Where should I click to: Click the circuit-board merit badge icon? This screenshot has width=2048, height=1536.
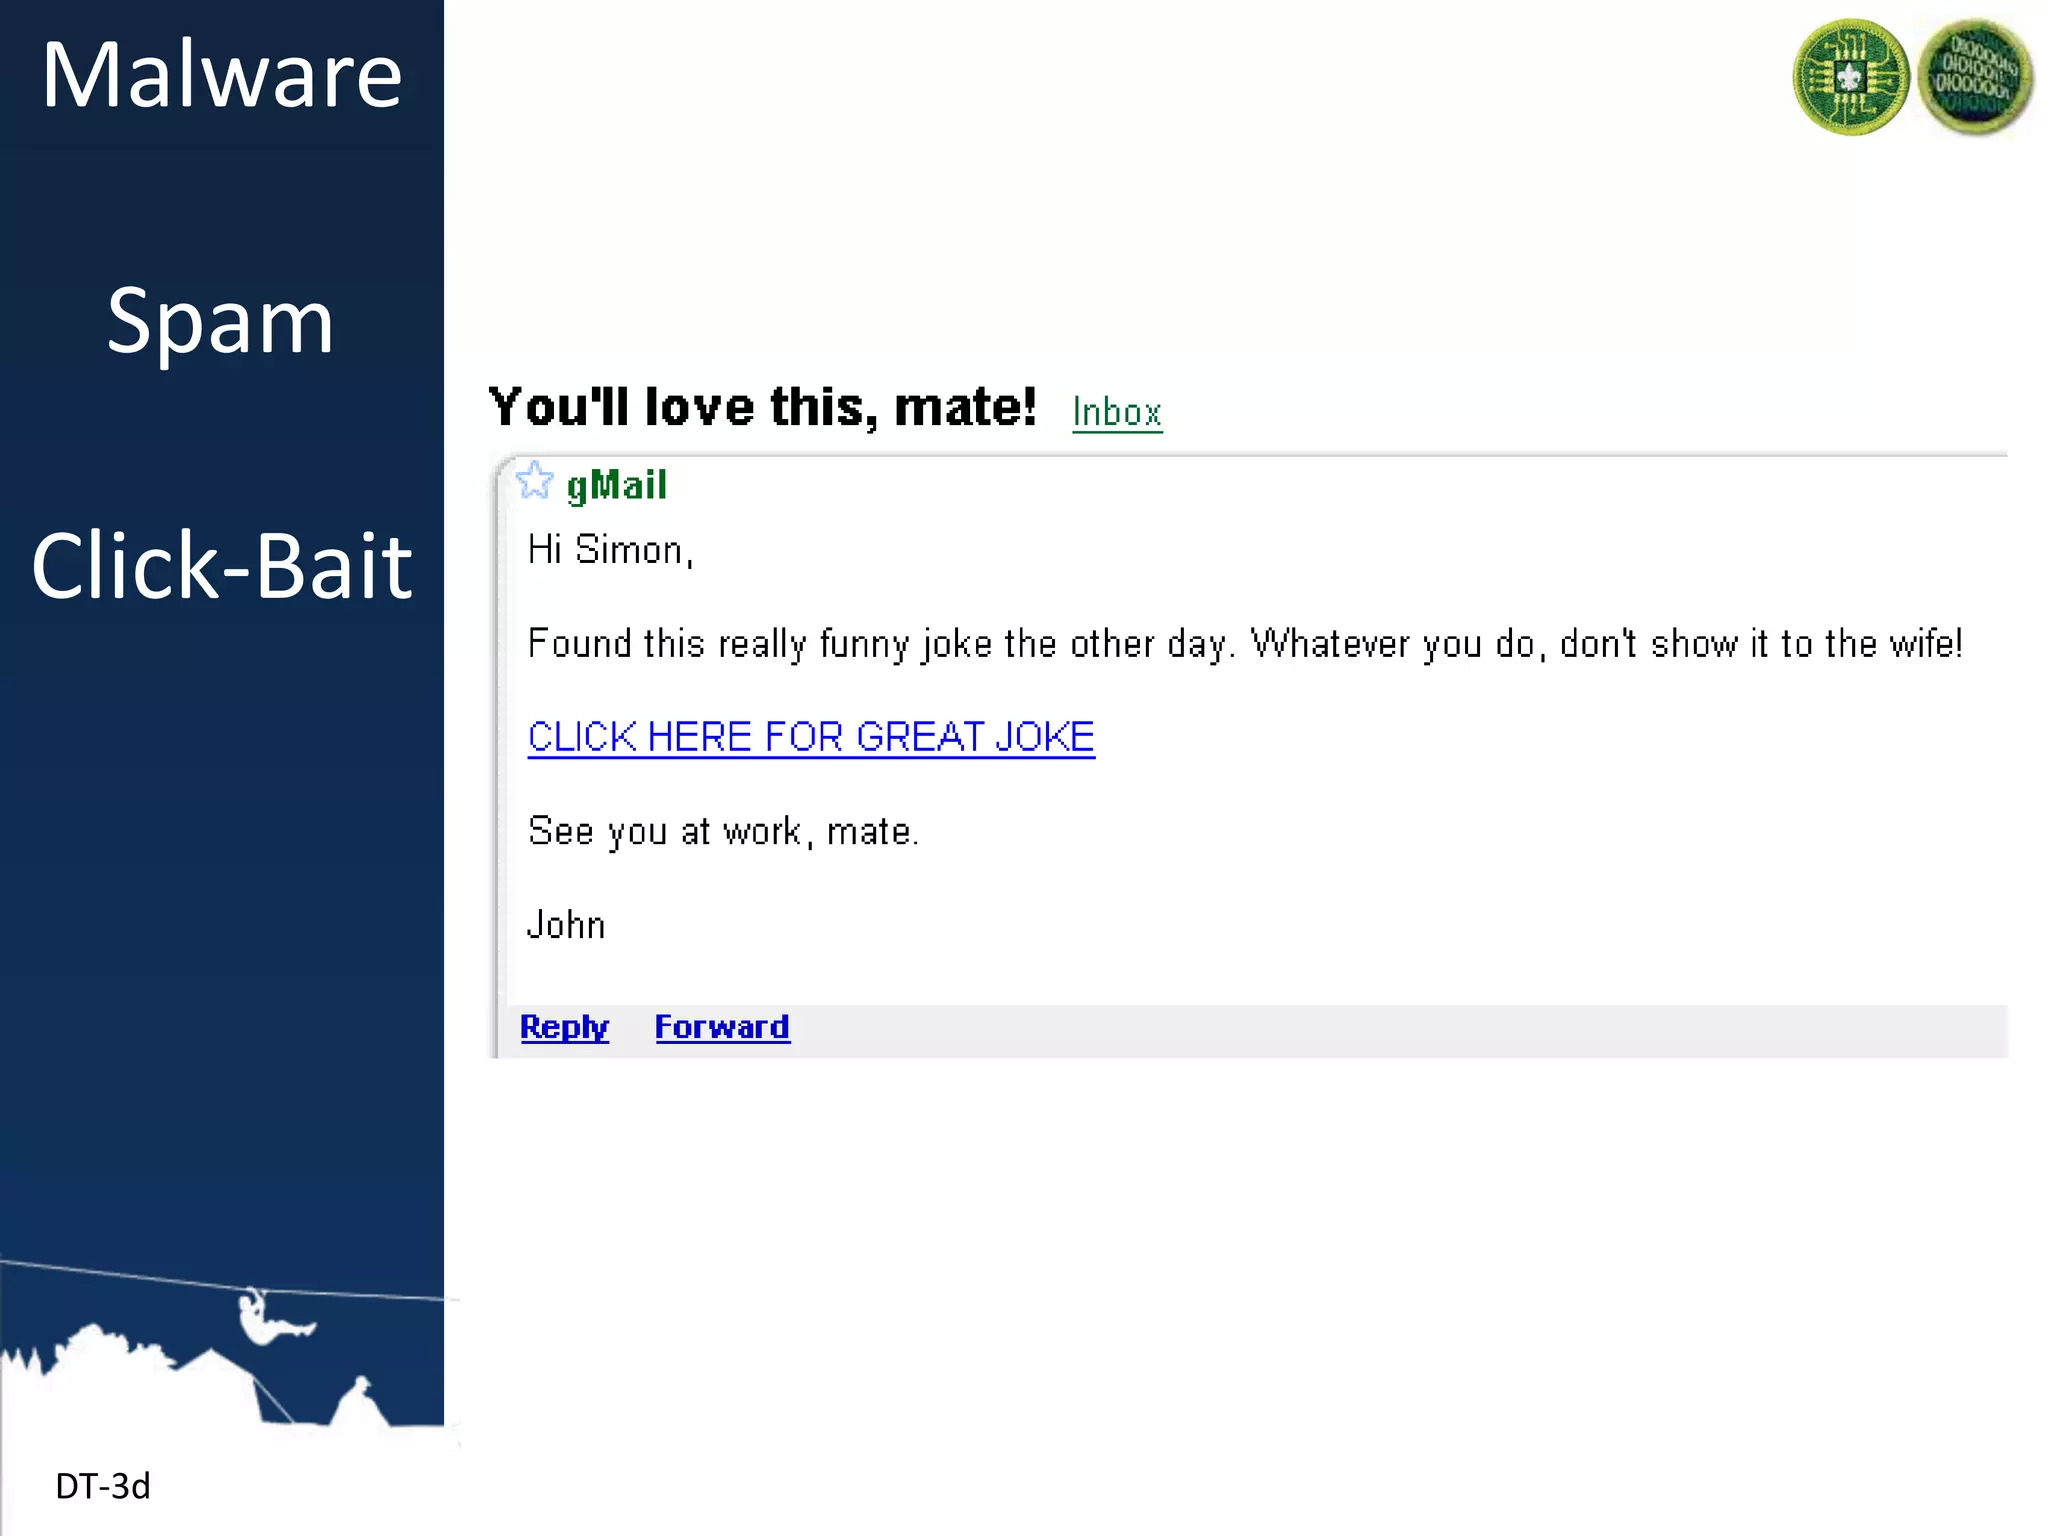1851,77
